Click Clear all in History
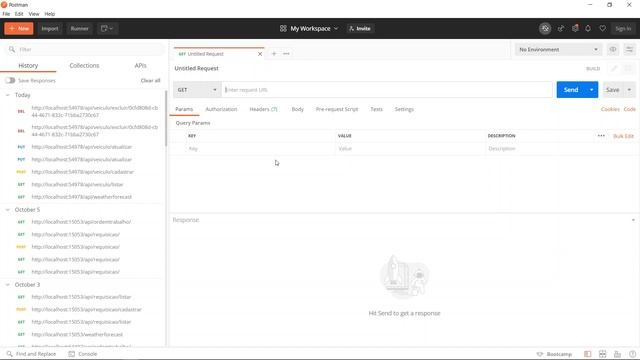 pyautogui.click(x=150, y=80)
